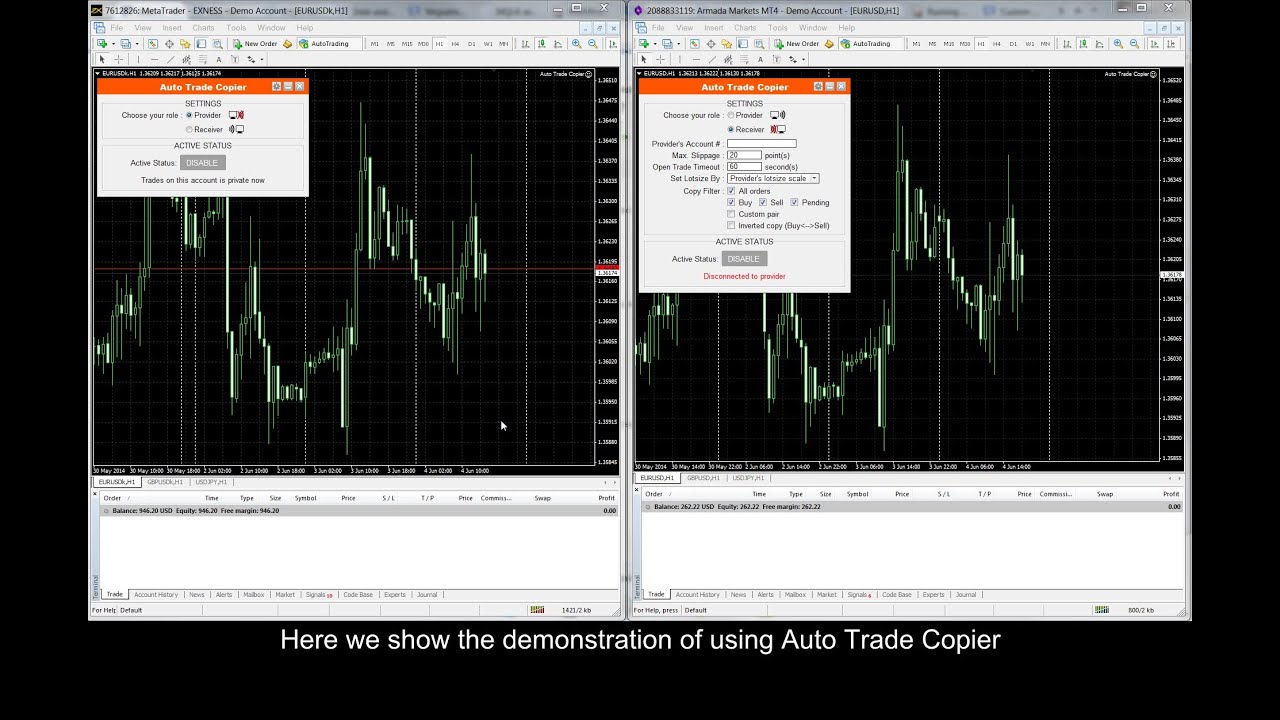Select the trendline tool in the Armada window
This screenshot has height=720, width=1280.
pyautogui.click(x=712, y=59)
